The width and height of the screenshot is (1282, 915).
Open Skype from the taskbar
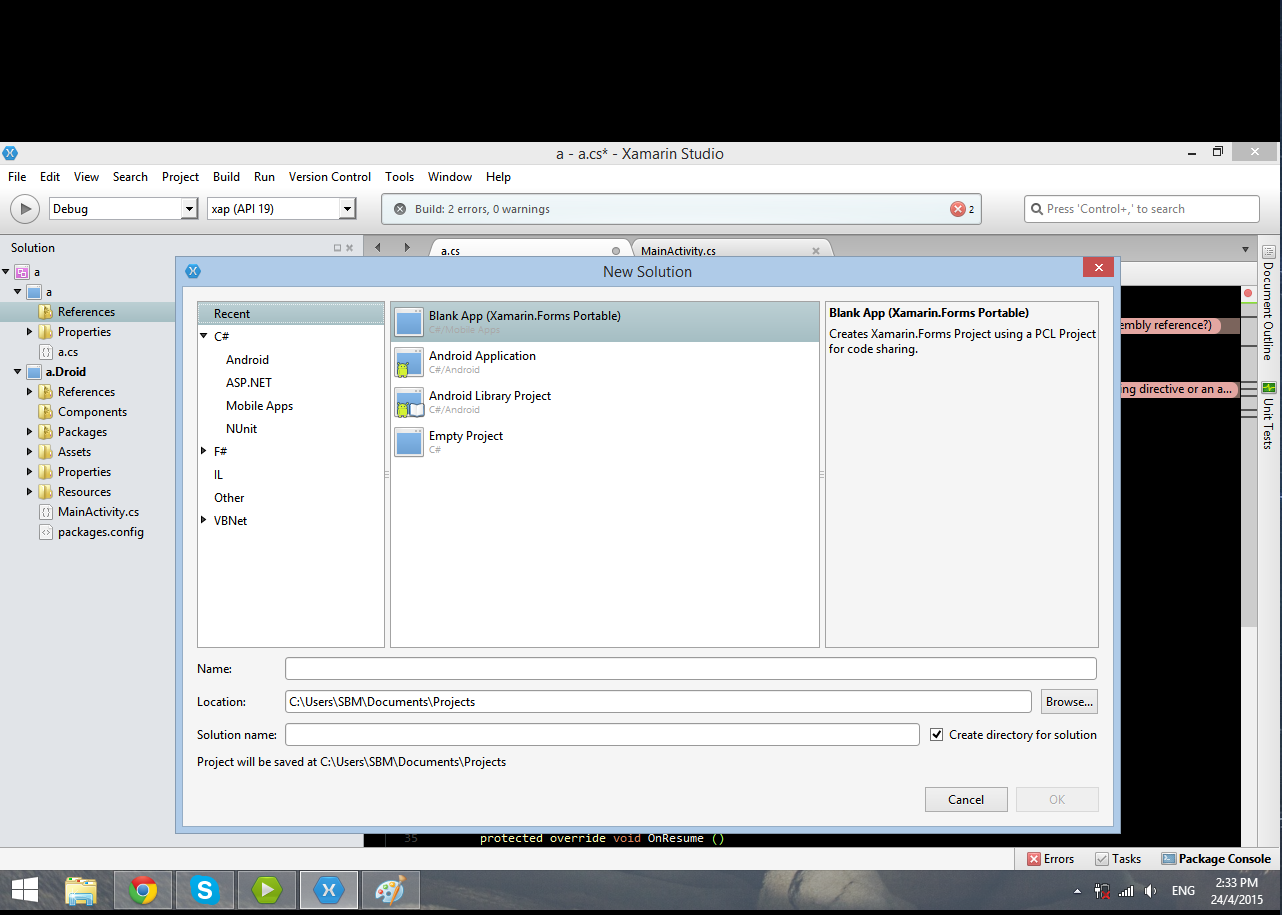point(205,890)
